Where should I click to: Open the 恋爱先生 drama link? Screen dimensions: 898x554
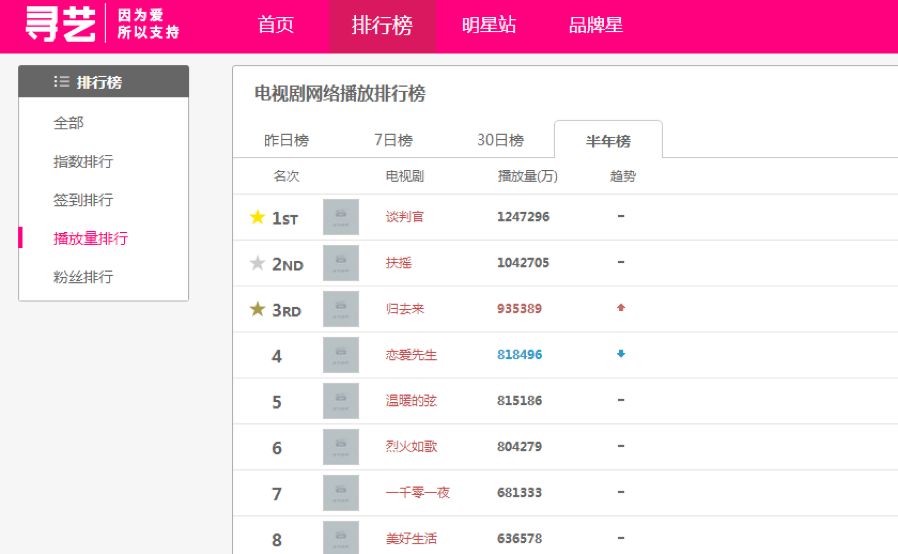[411, 354]
